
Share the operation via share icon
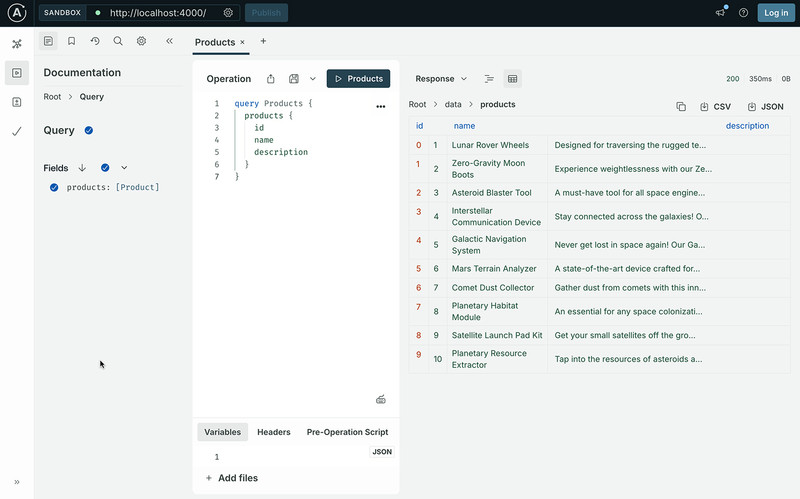point(270,79)
